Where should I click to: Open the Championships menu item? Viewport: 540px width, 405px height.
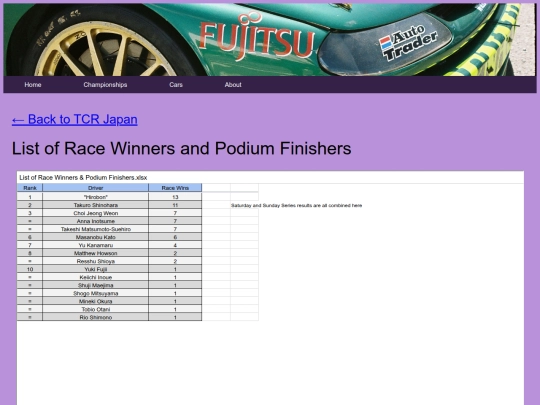click(105, 85)
